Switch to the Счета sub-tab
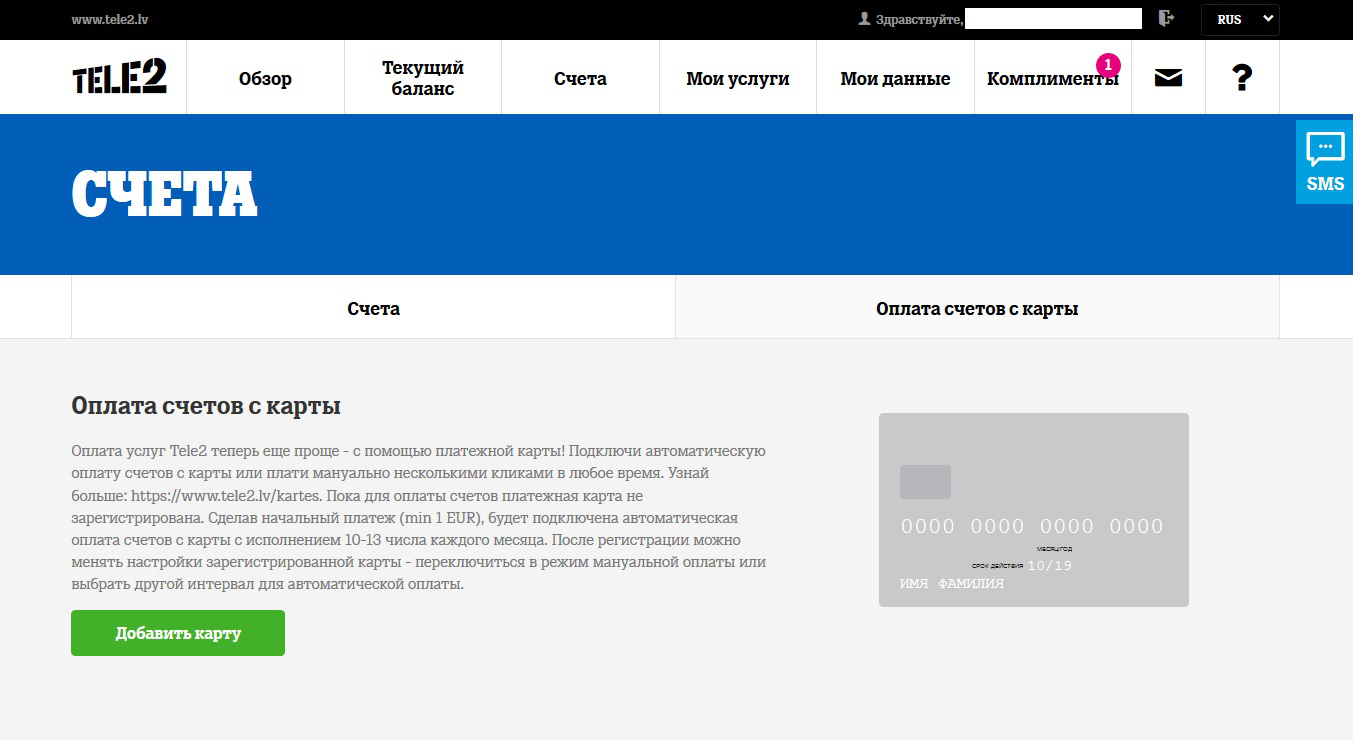1353x745 pixels. tap(374, 308)
